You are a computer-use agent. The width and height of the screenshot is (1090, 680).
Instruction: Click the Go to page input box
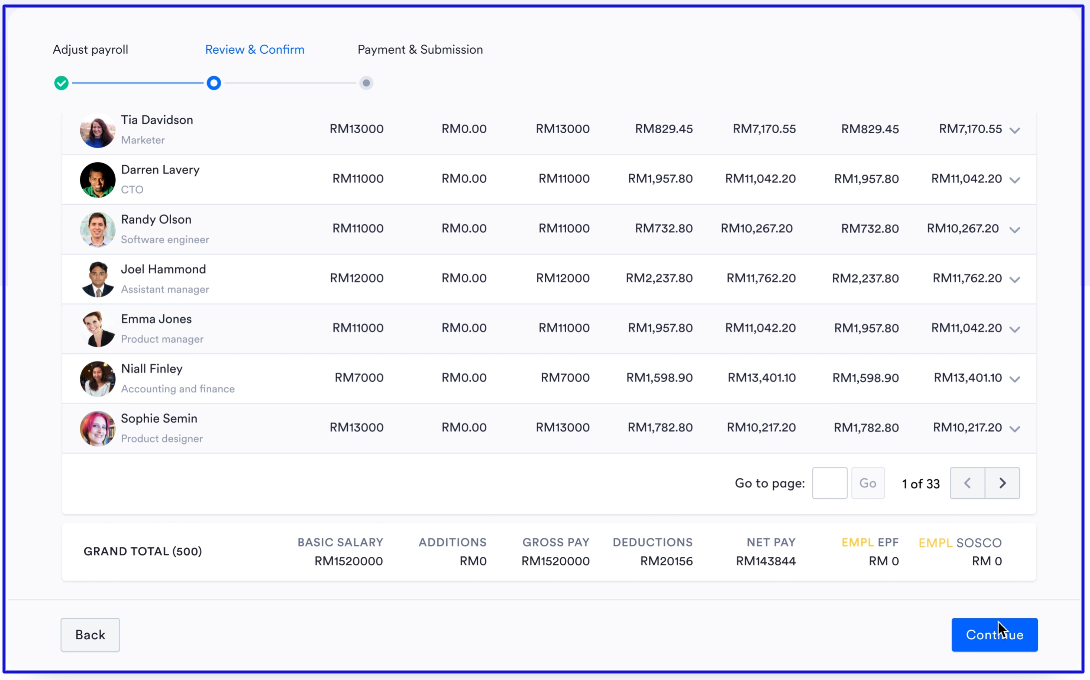829,484
